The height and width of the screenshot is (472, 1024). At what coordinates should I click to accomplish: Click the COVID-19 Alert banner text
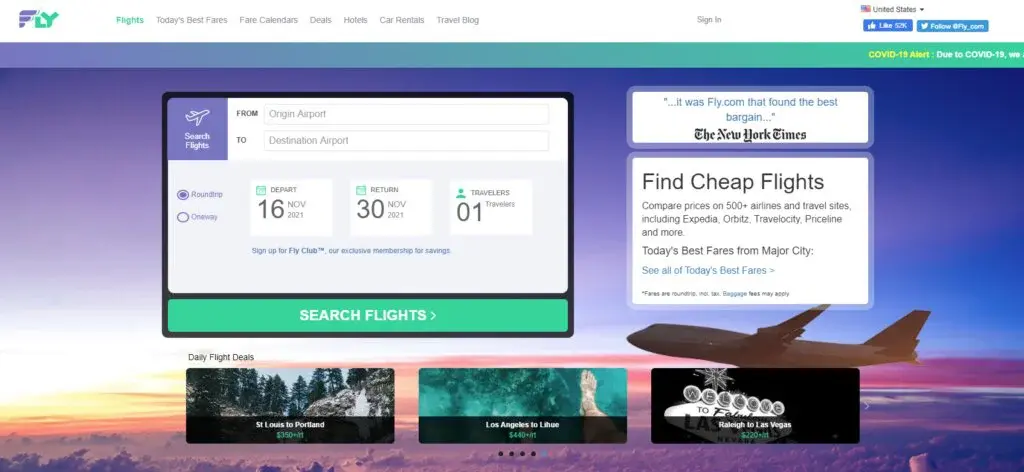pyautogui.click(x=946, y=55)
